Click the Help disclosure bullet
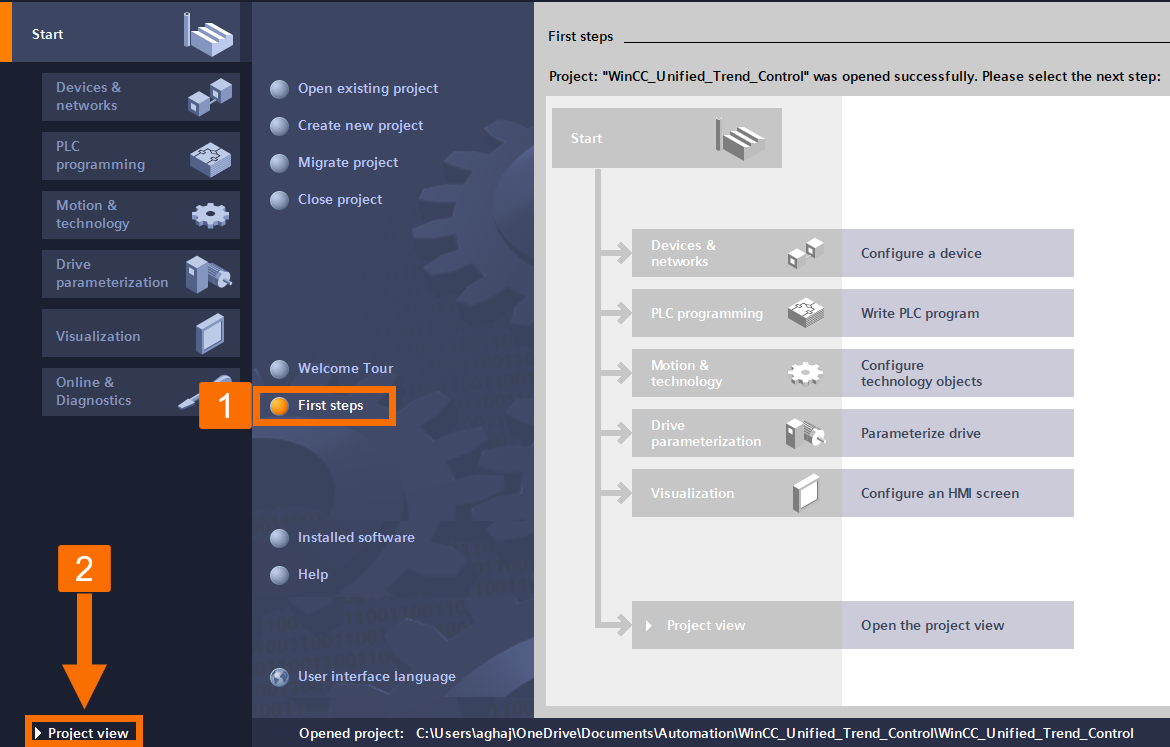The image size is (1170, 747). tap(279, 574)
